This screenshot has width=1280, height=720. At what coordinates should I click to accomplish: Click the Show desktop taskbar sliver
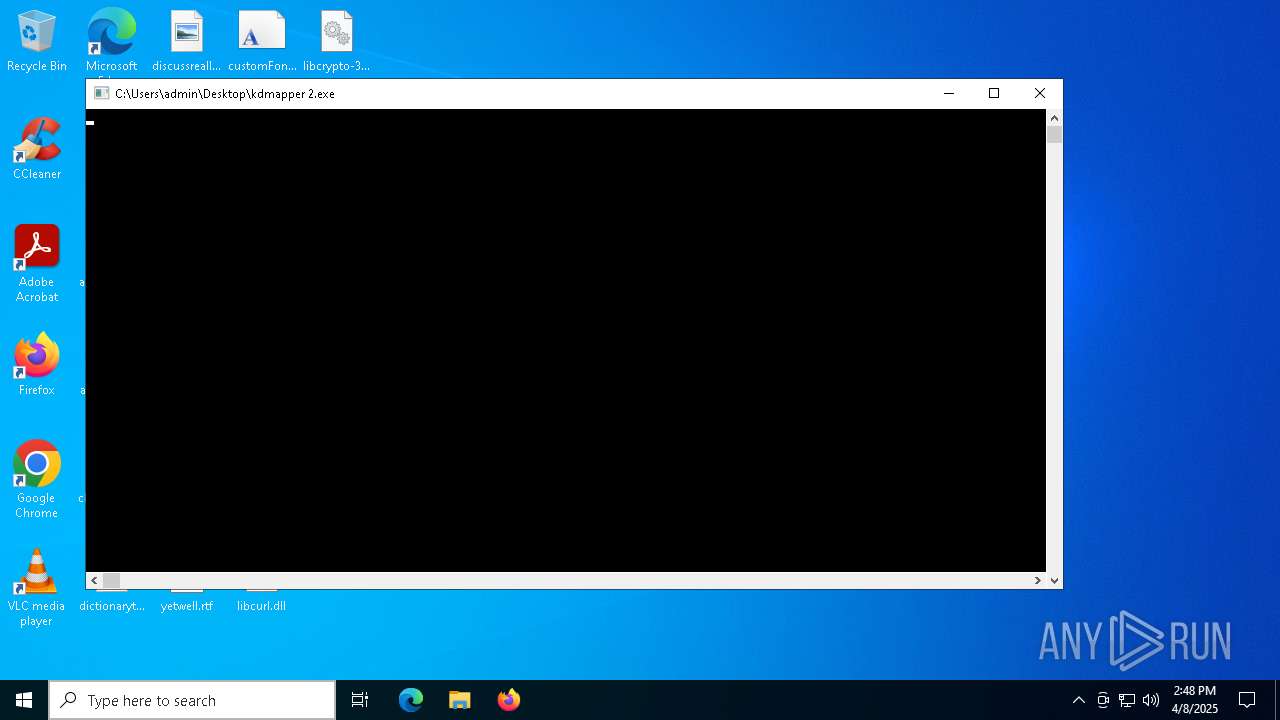coord(1277,700)
